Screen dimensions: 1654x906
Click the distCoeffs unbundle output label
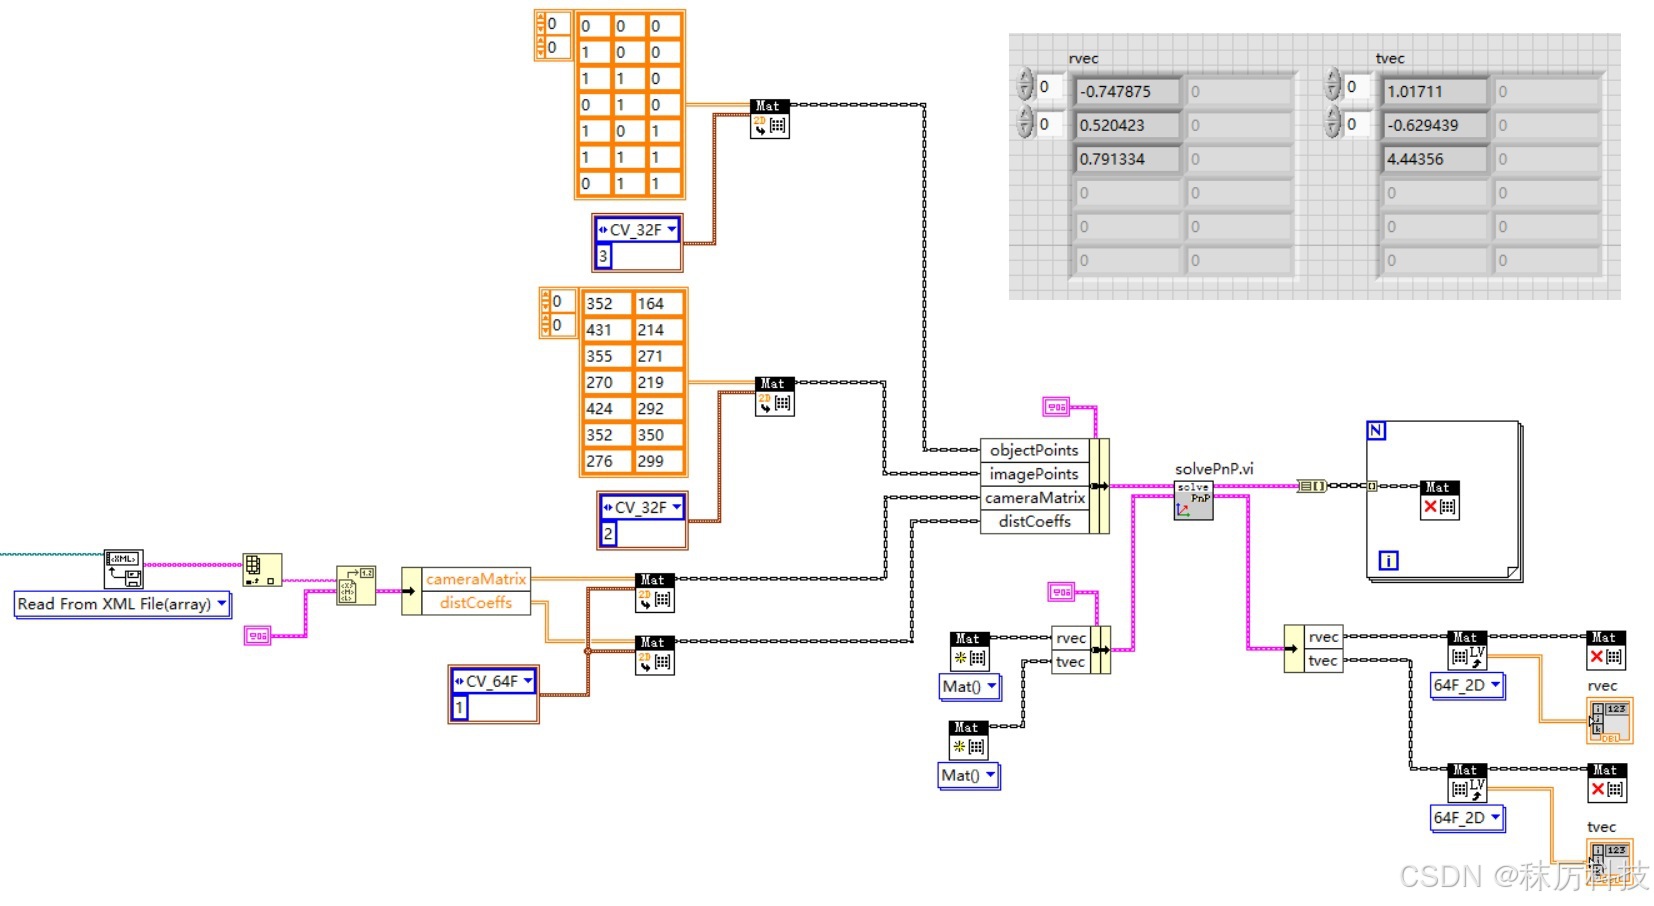(476, 603)
